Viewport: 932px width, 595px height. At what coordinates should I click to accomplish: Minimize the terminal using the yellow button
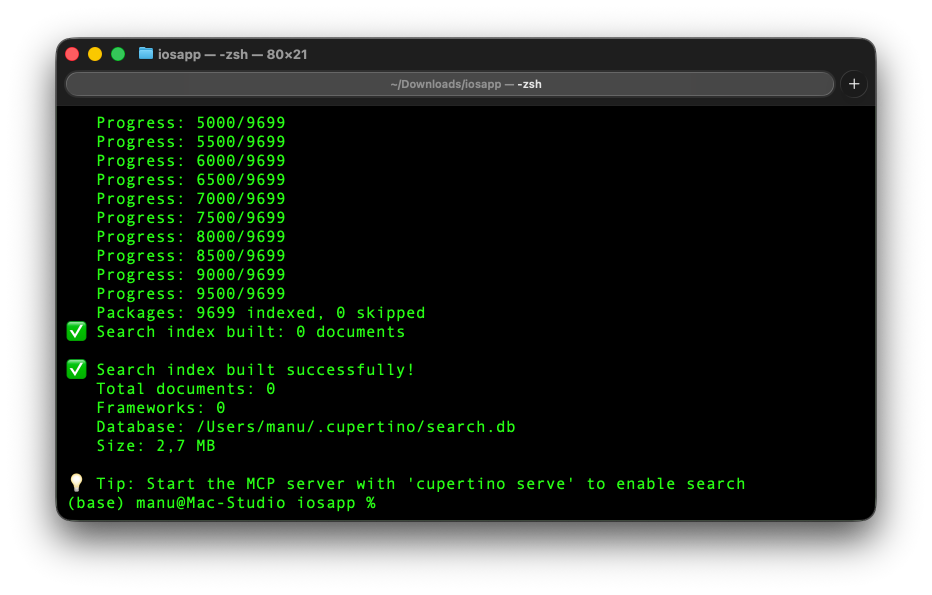pyautogui.click(x=95, y=54)
